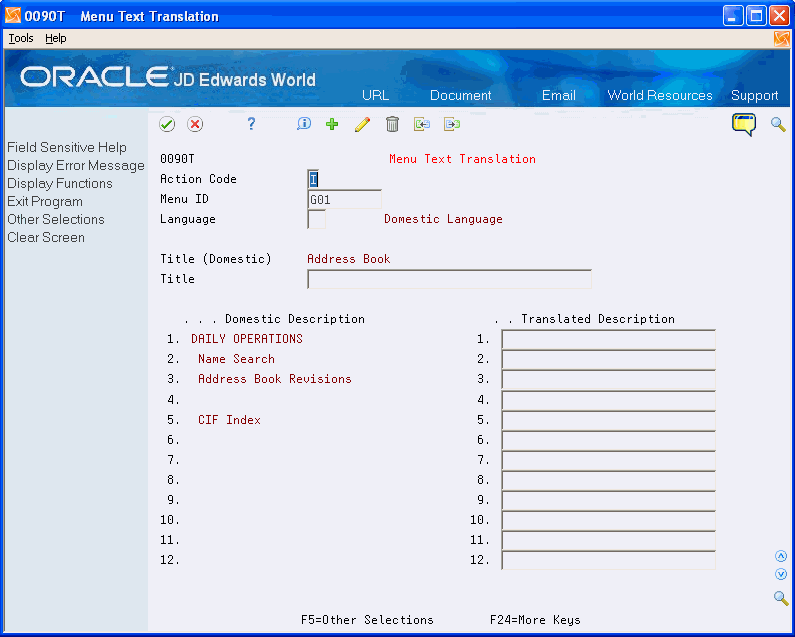Click the magnifier icon at top right
Screen dimensions: 795x637
(778, 124)
